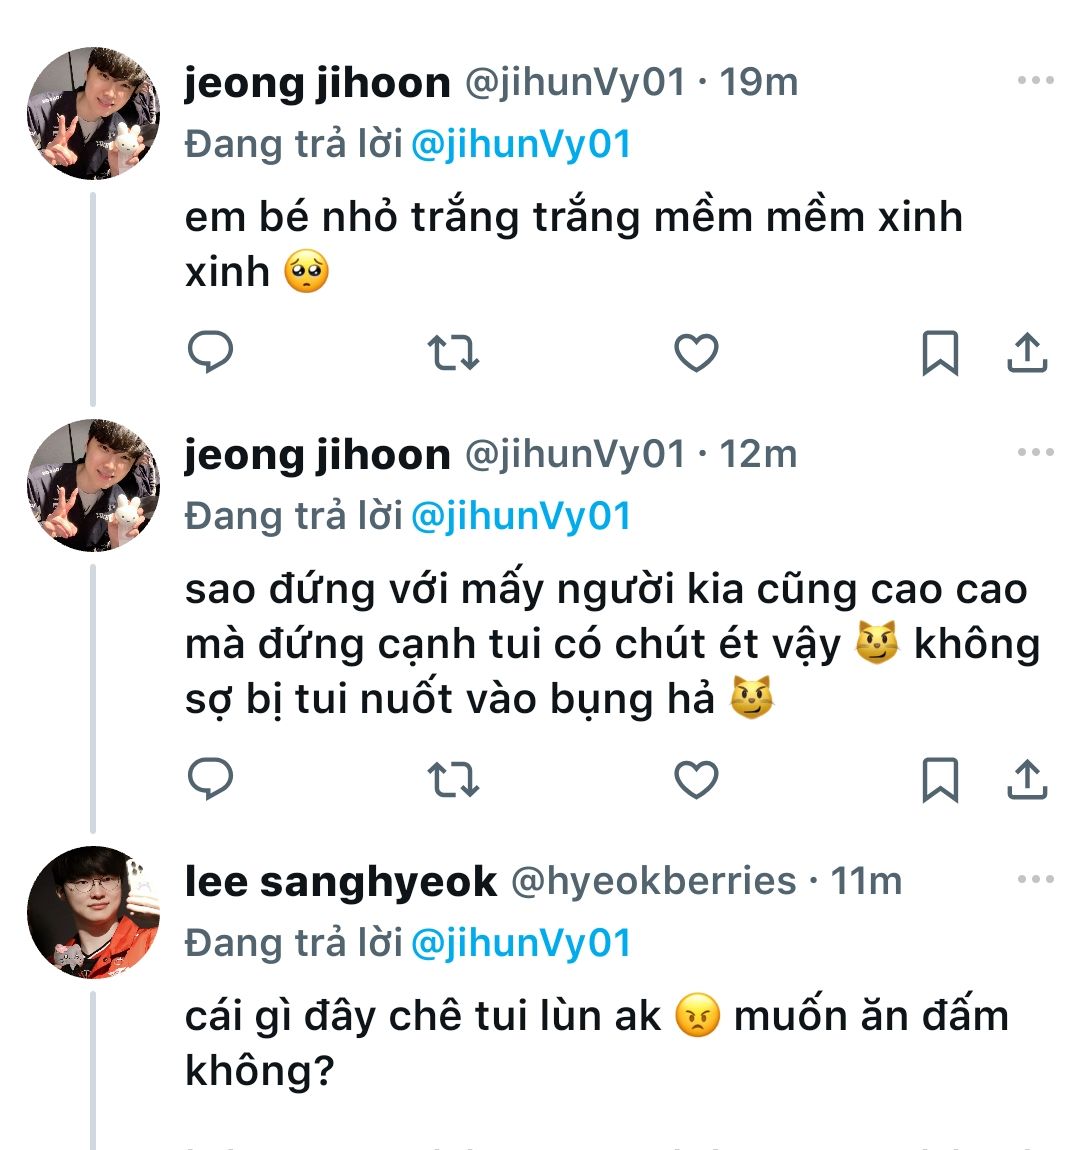Screen dimensions: 1080x1150
Task: Open jeong jihoon's avatar on the 19m tweet
Action: [x=93, y=113]
